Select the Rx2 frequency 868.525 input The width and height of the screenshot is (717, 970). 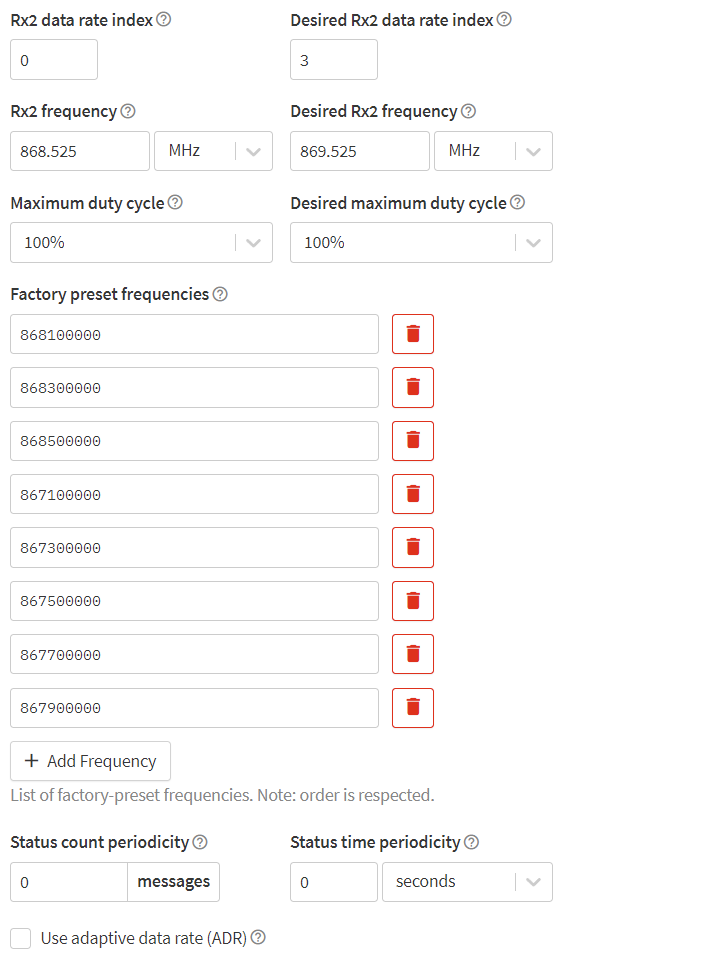coord(80,151)
